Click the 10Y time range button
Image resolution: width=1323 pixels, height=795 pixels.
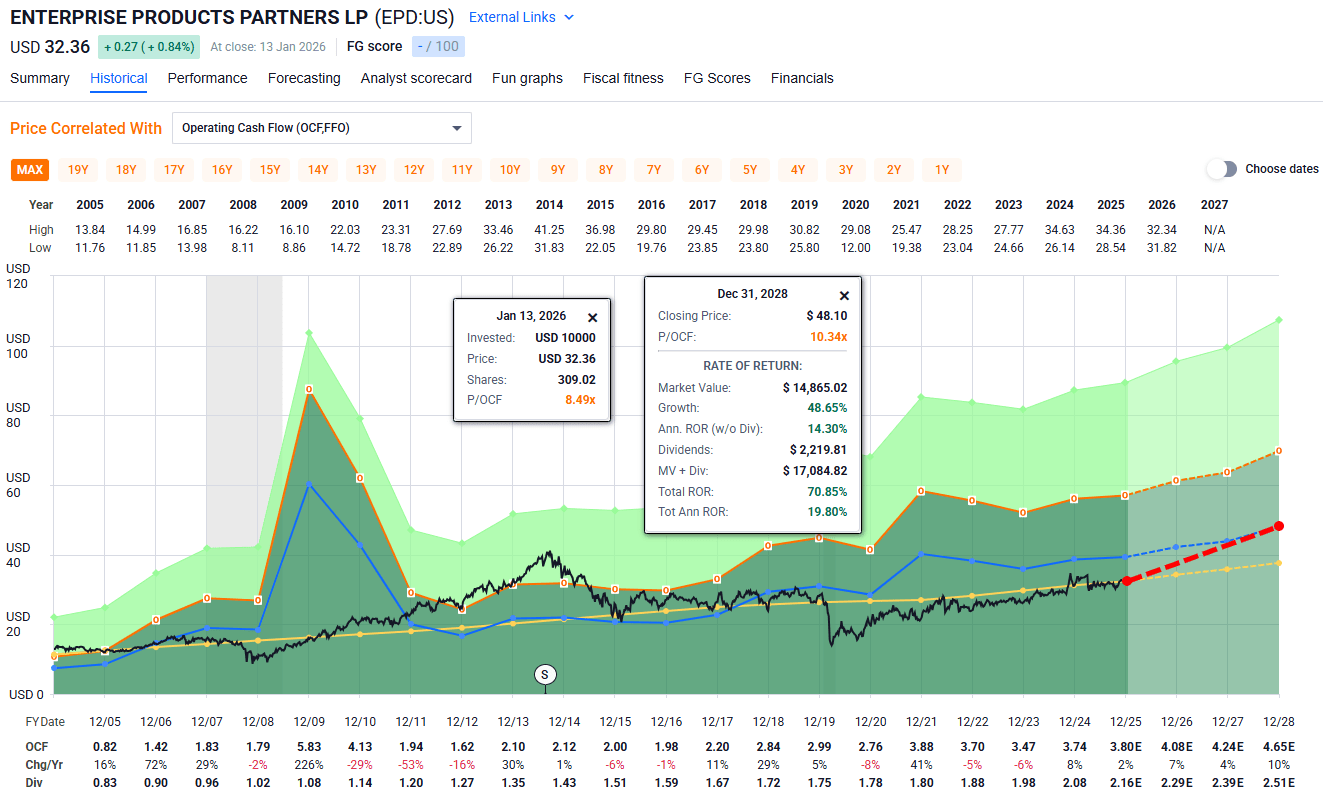click(x=510, y=170)
